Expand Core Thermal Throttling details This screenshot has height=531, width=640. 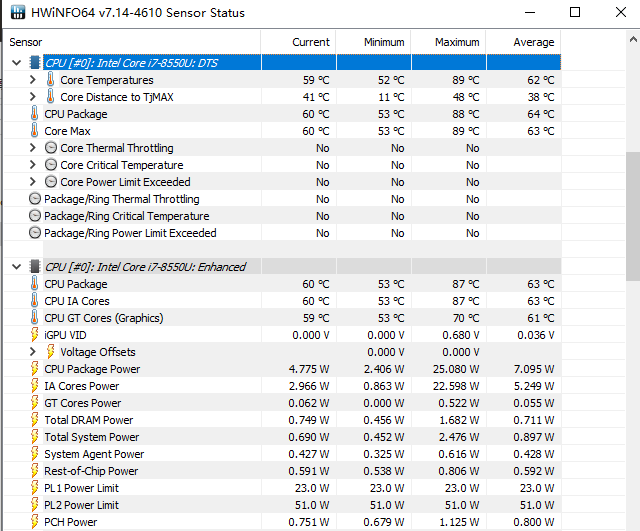click(33, 148)
